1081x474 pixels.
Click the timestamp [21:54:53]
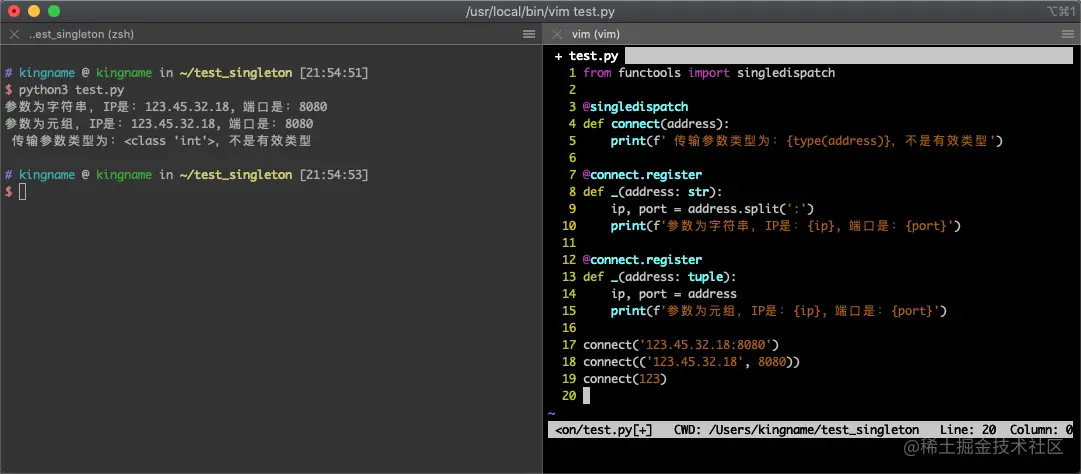(x=334, y=175)
